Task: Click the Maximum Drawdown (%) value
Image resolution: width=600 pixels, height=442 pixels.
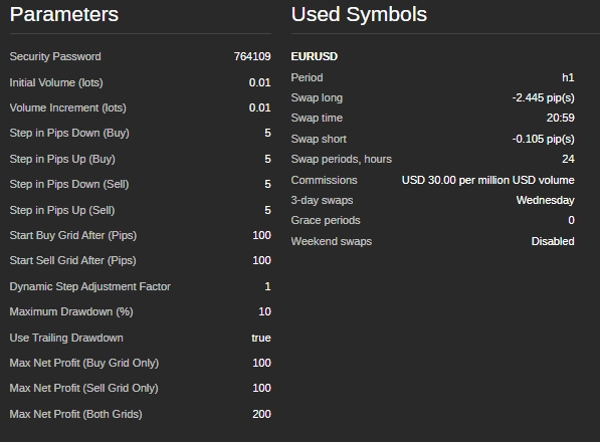Action: pyautogui.click(x=264, y=312)
